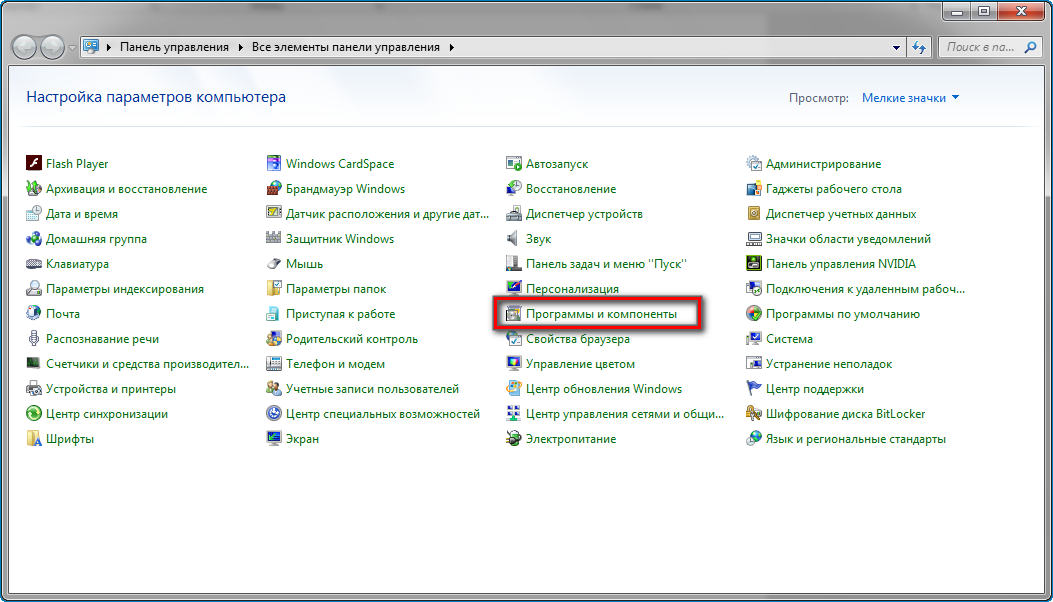
Task: Expand the arrow after Все элементы панели управления
Action: tap(452, 48)
